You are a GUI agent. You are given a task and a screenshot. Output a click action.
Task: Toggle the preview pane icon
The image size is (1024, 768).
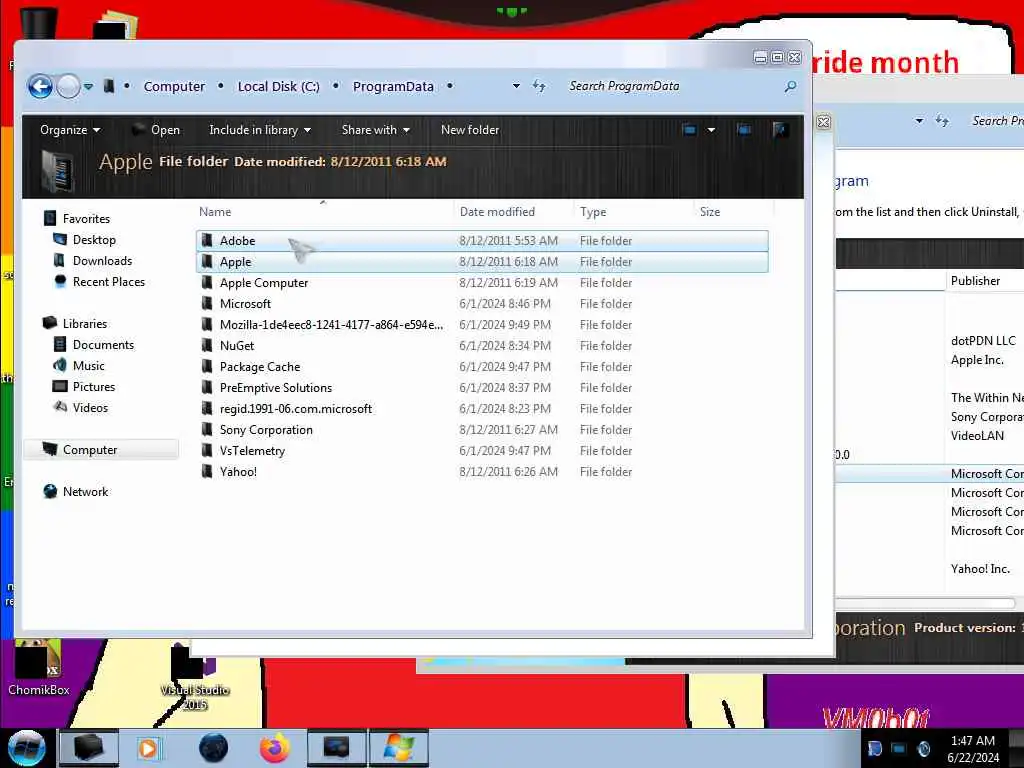[743, 130]
